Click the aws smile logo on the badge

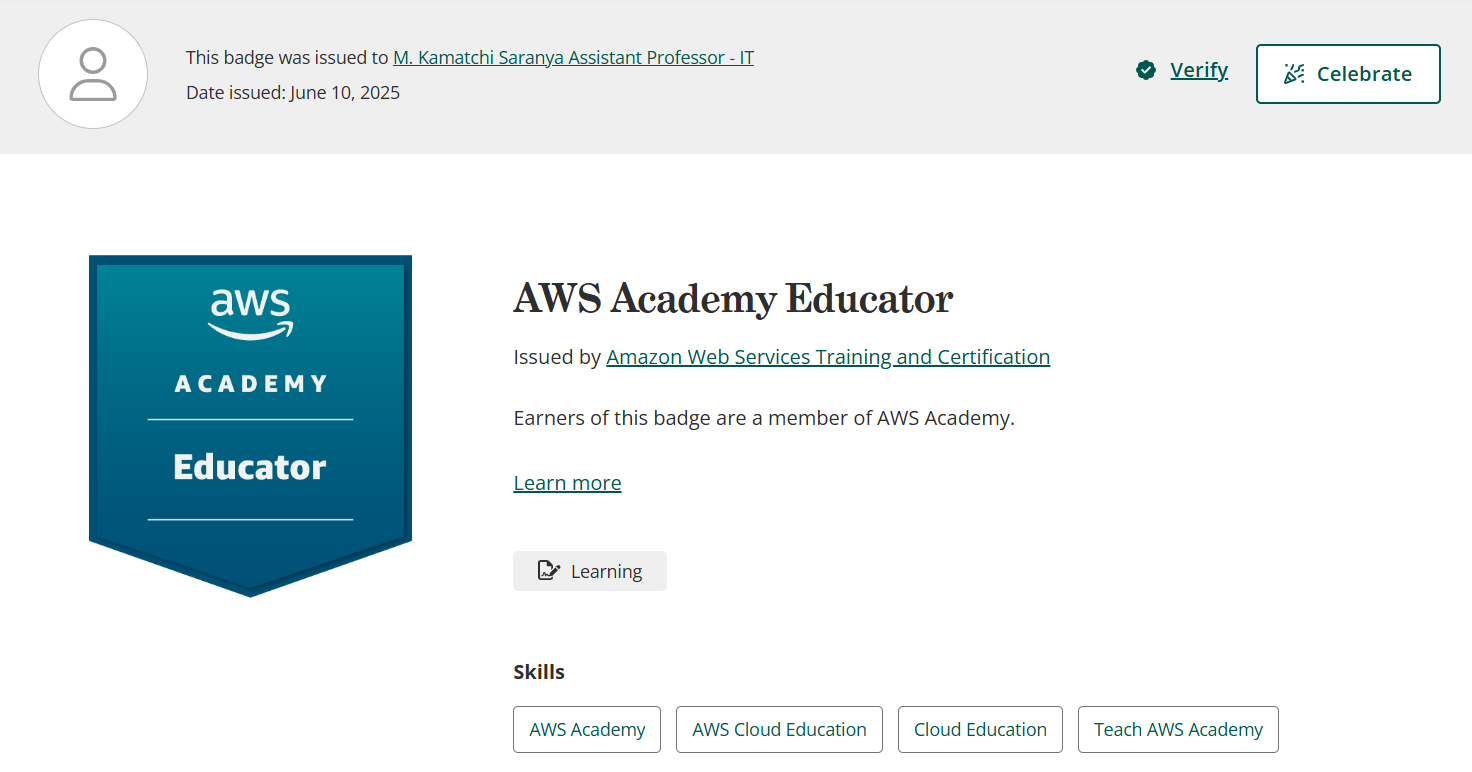click(x=251, y=313)
